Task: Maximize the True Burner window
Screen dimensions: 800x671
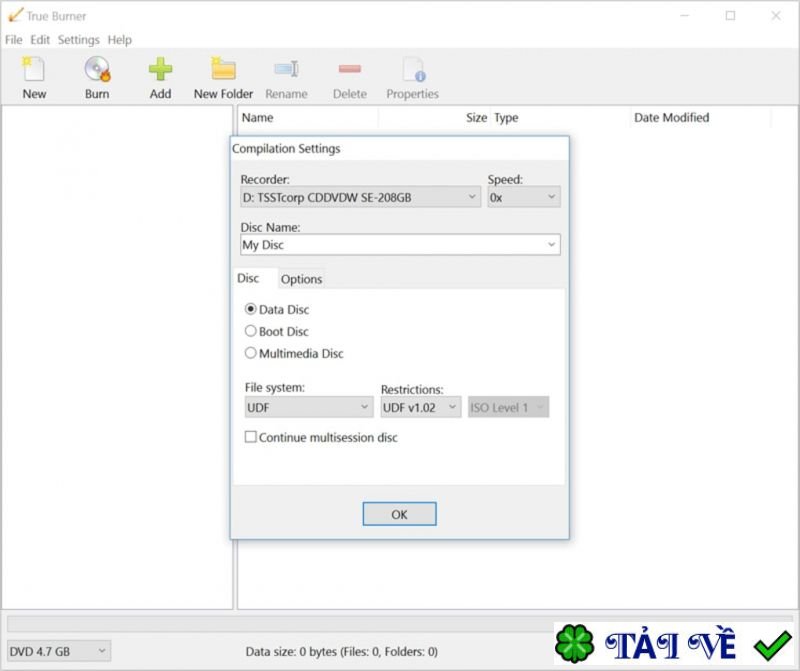Action: click(x=731, y=16)
